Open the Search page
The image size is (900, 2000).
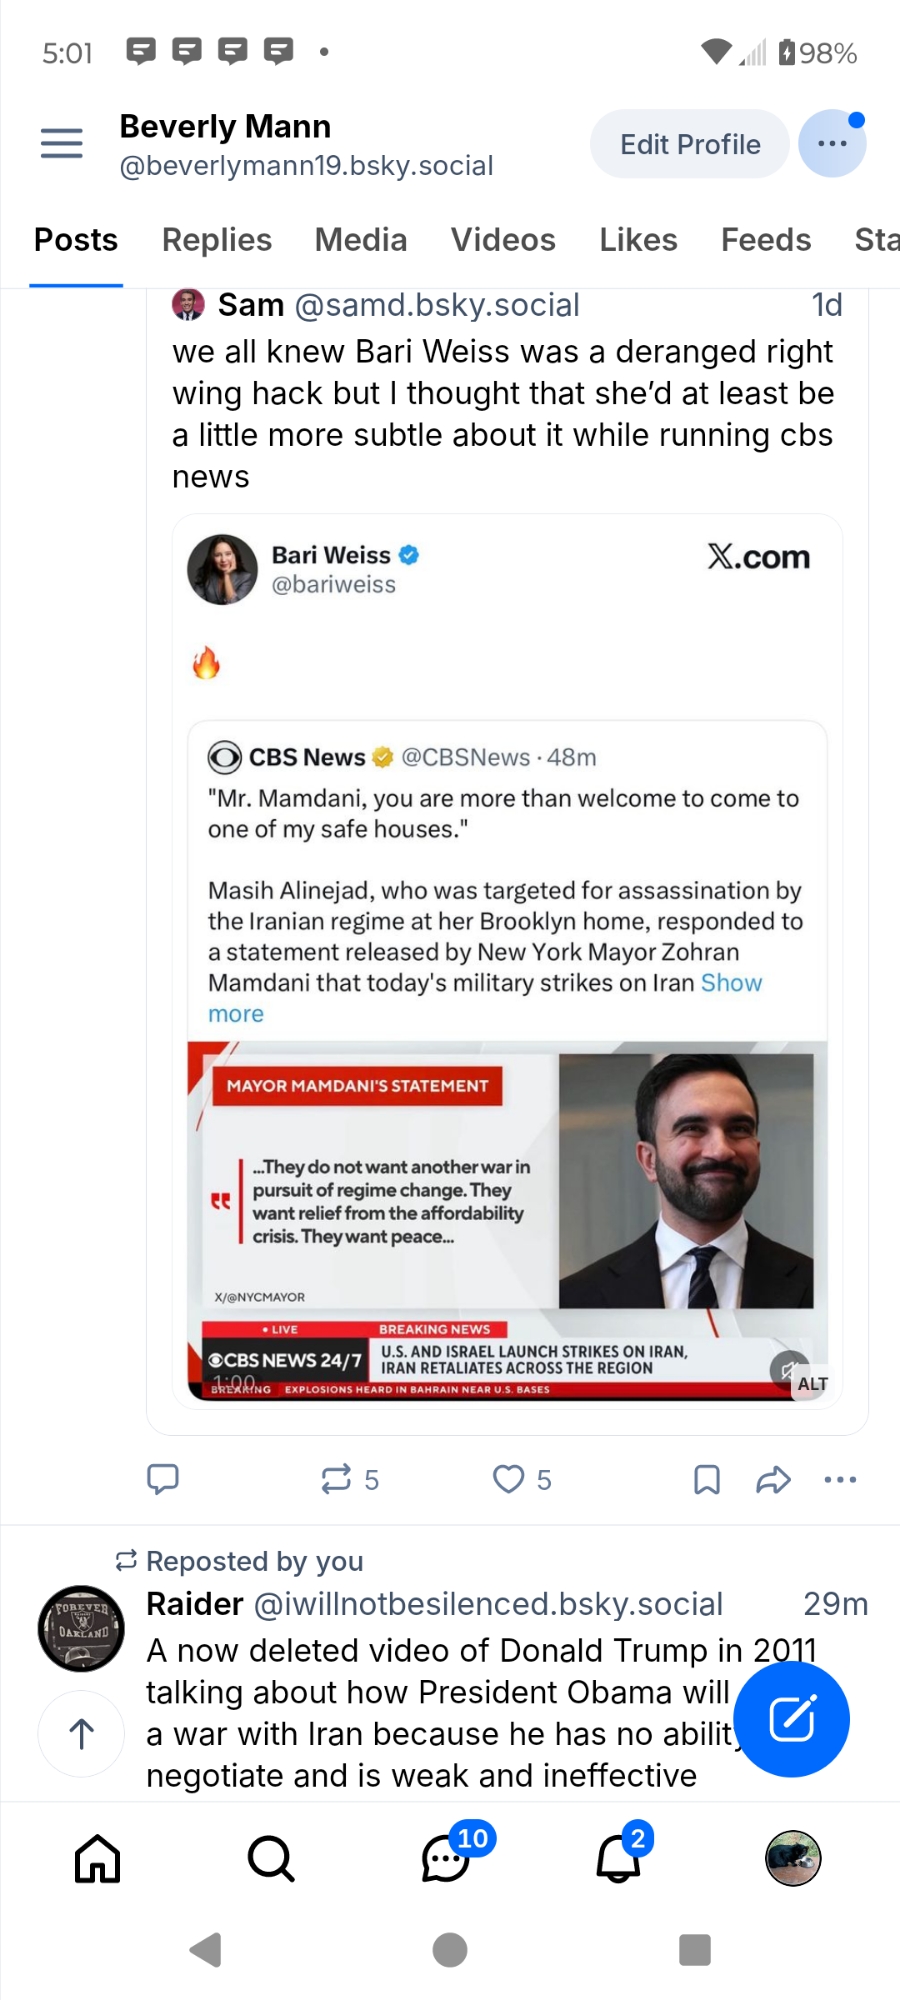click(271, 1859)
